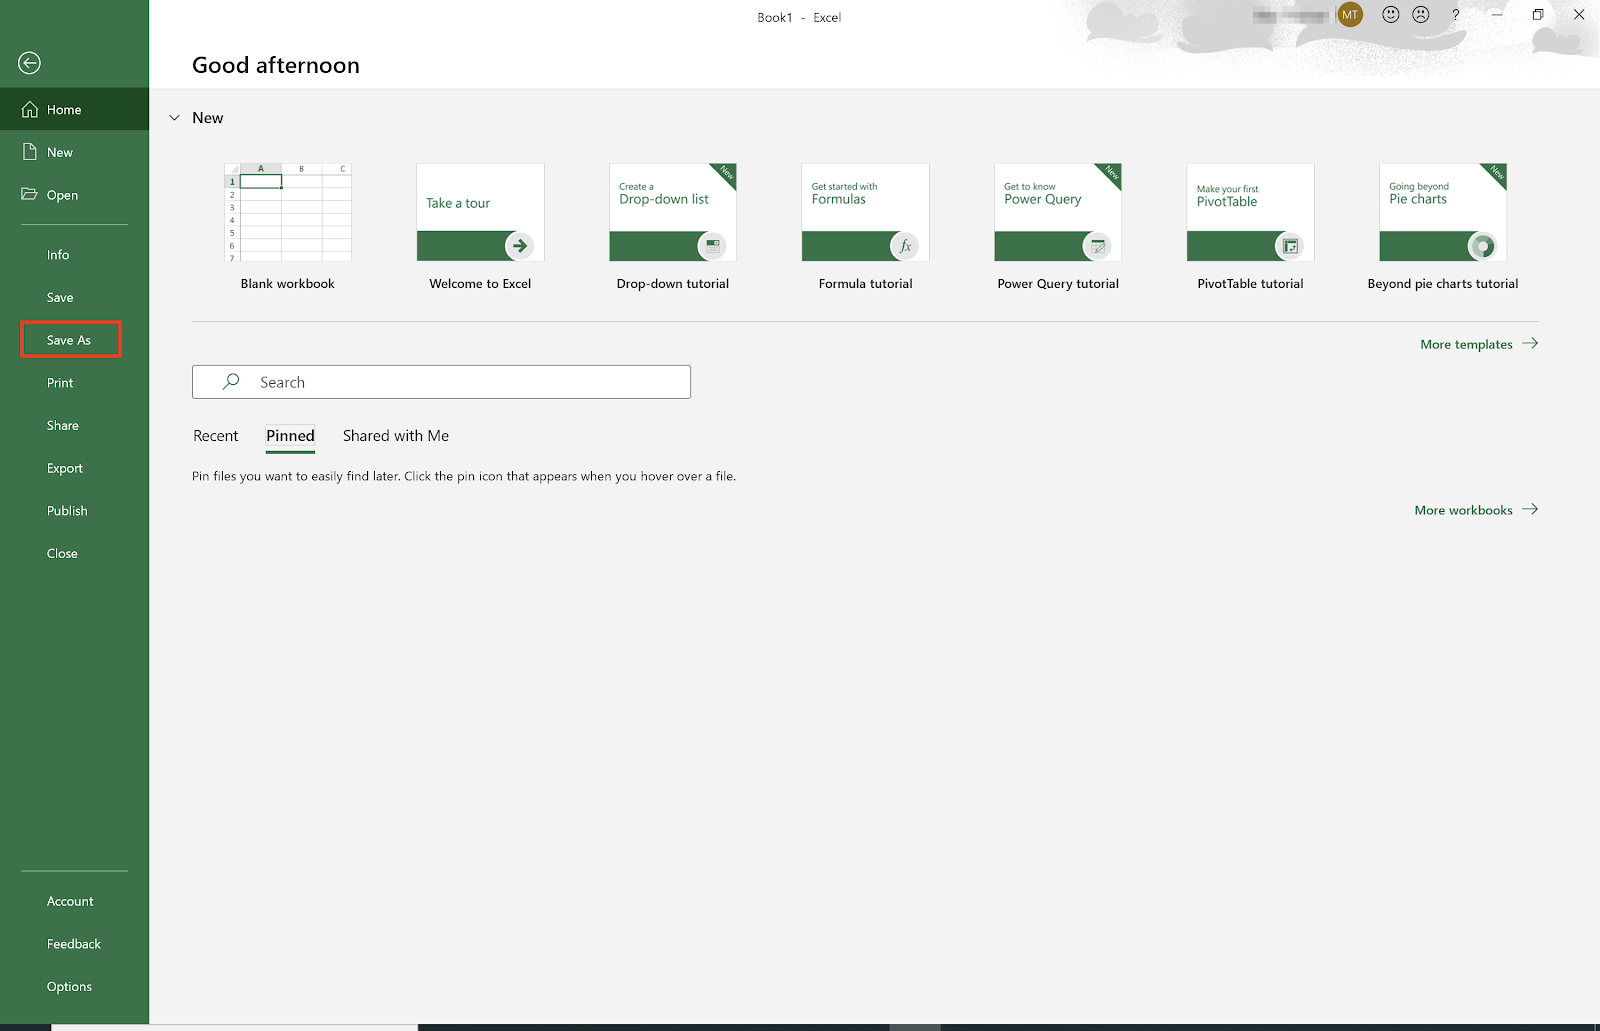Click arrow next to More templates
This screenshot has height=1031, width=1600.
tap(1530, 343)
